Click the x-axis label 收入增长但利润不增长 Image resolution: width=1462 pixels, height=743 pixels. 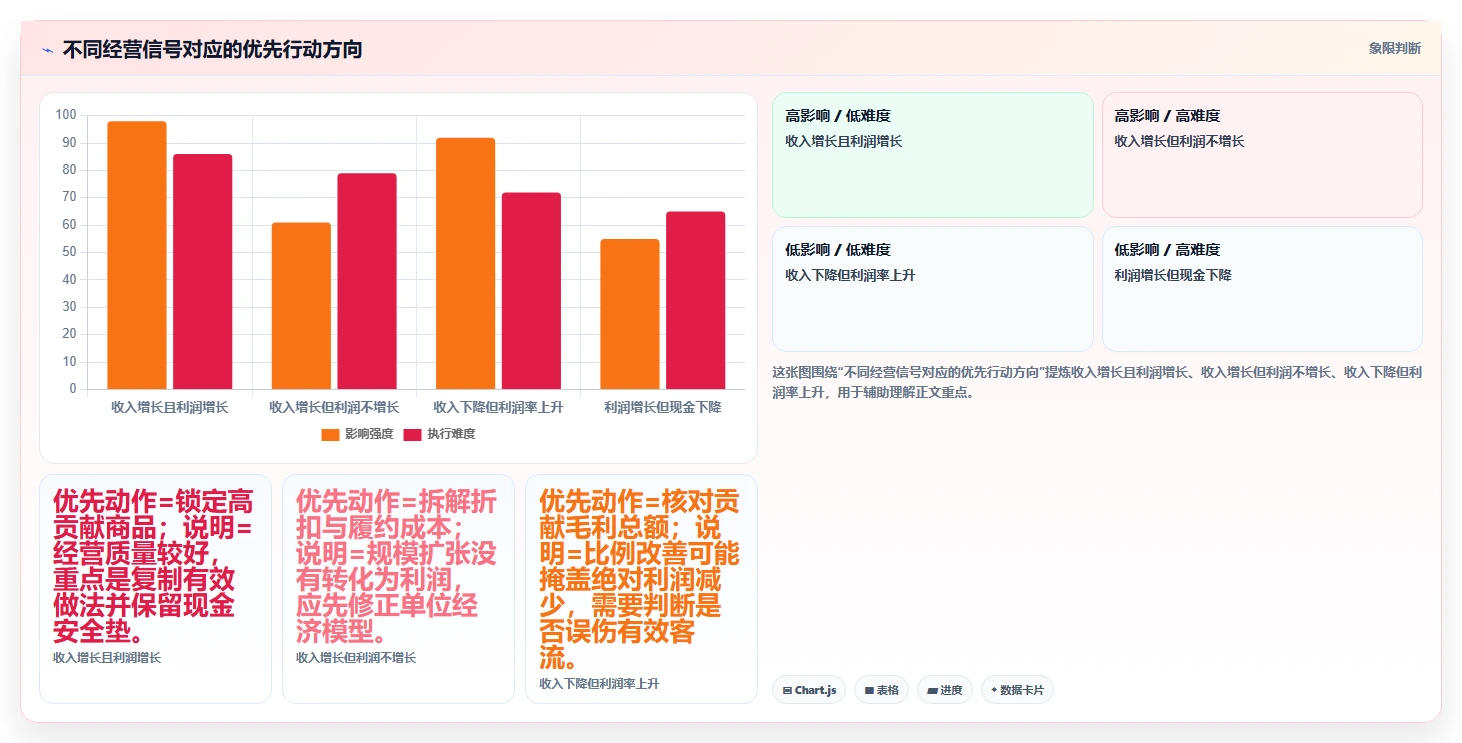[334, 407]
